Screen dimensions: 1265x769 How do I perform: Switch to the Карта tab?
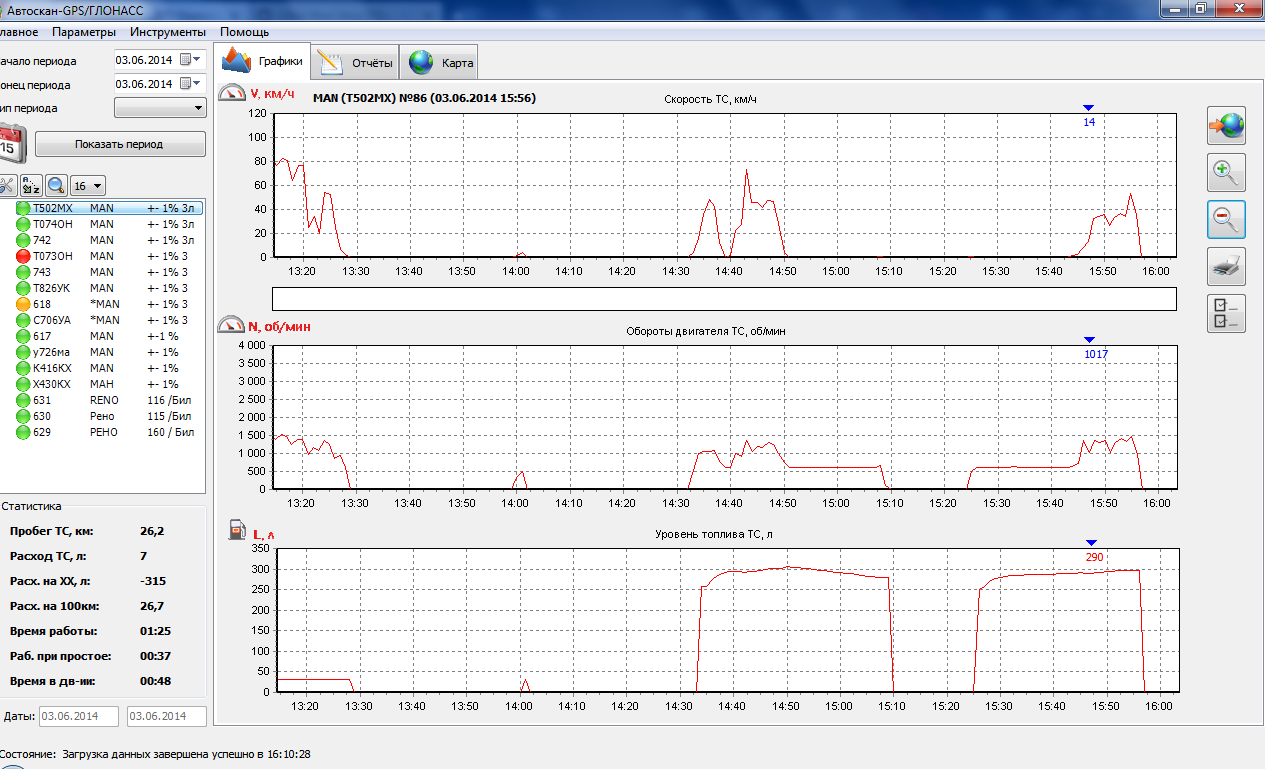click(x=442, y=63)
